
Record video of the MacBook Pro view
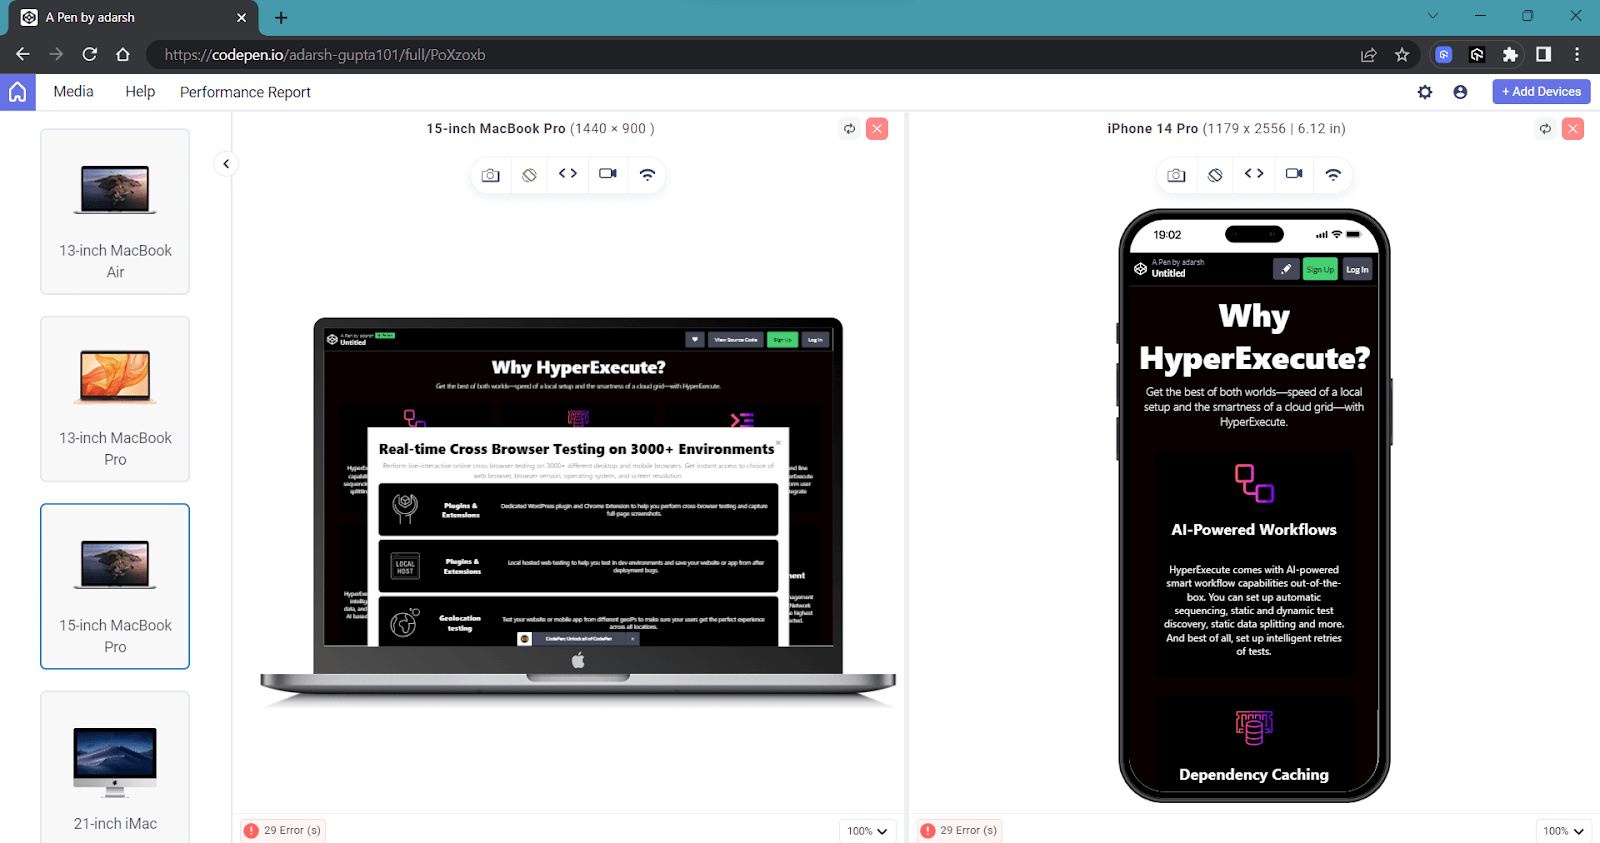tap(608, 174)
